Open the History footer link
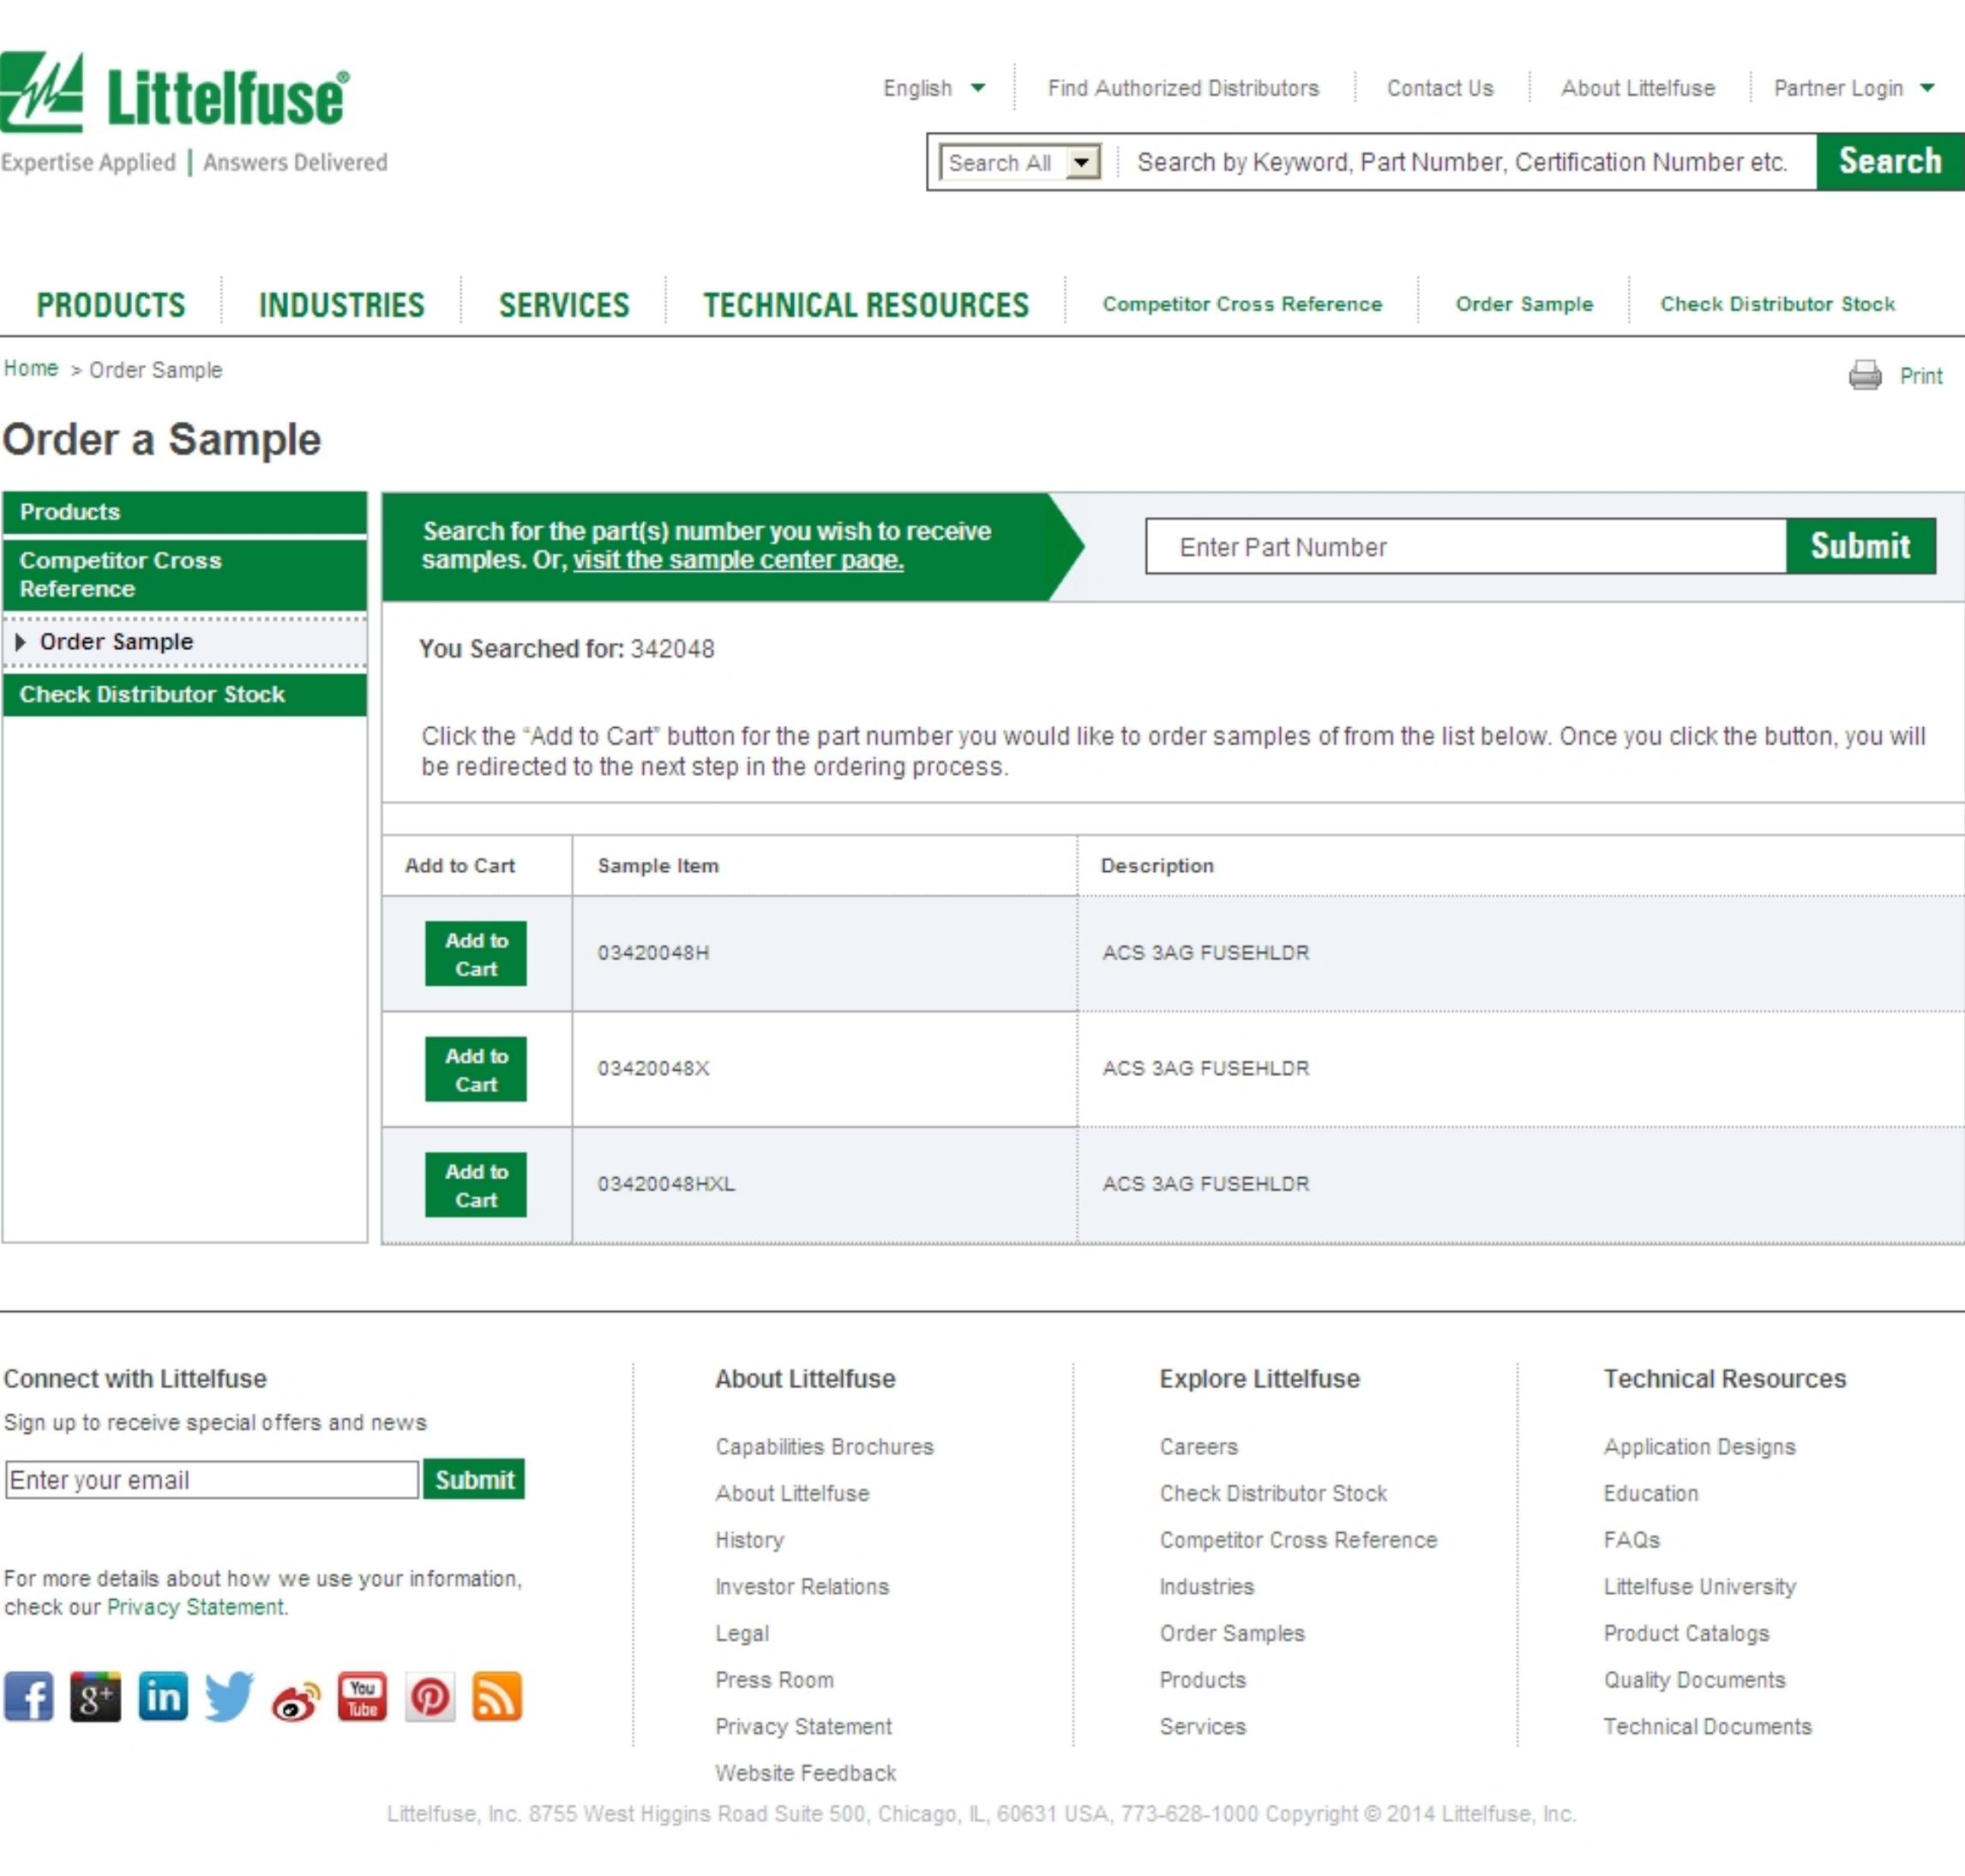 749,1540
